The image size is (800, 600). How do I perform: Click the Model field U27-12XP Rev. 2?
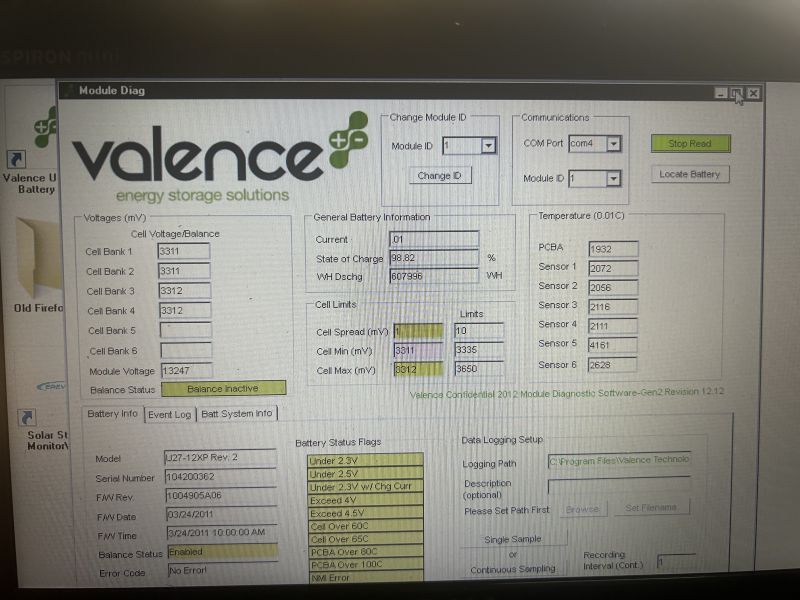tap(220, 458)
